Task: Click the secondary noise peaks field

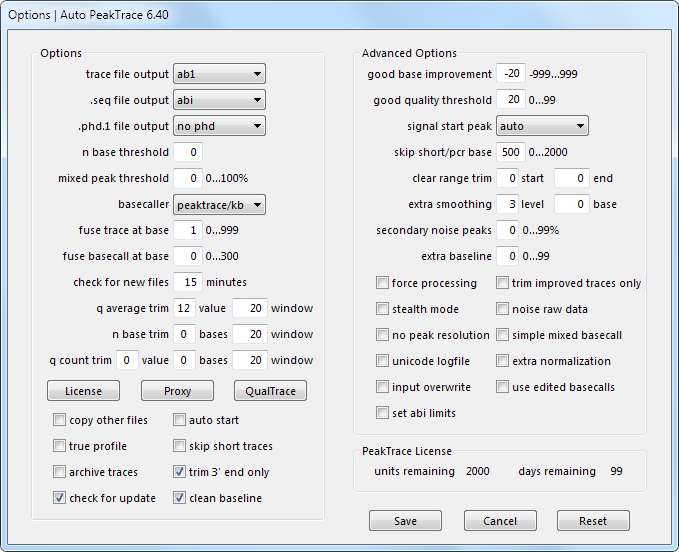Action: (508, 230)
